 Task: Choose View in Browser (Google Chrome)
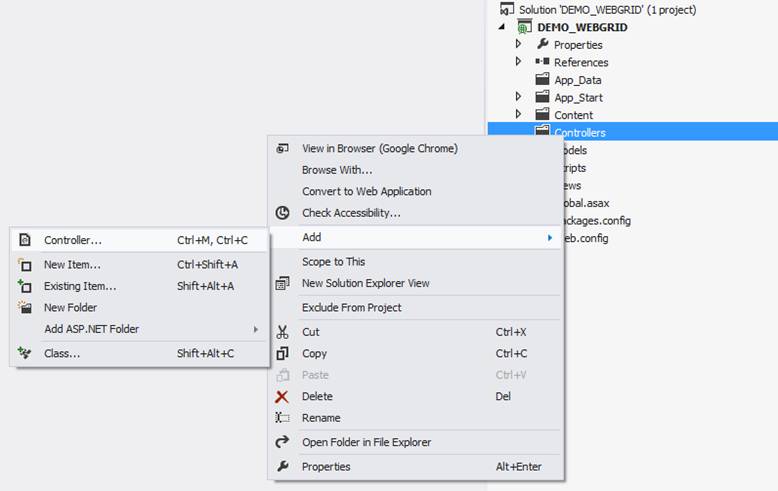point(379,148)
